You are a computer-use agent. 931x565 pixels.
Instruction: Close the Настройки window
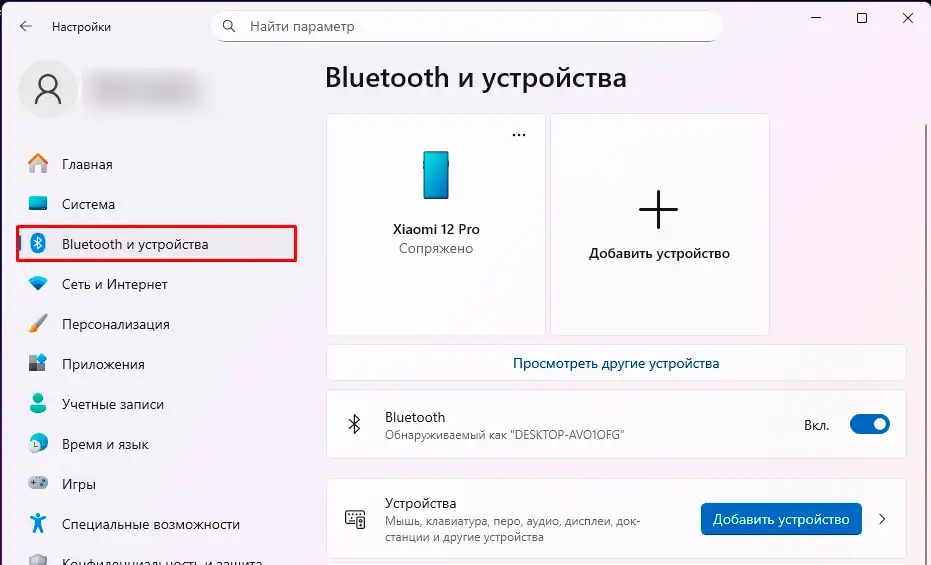(x=907, y=18)
